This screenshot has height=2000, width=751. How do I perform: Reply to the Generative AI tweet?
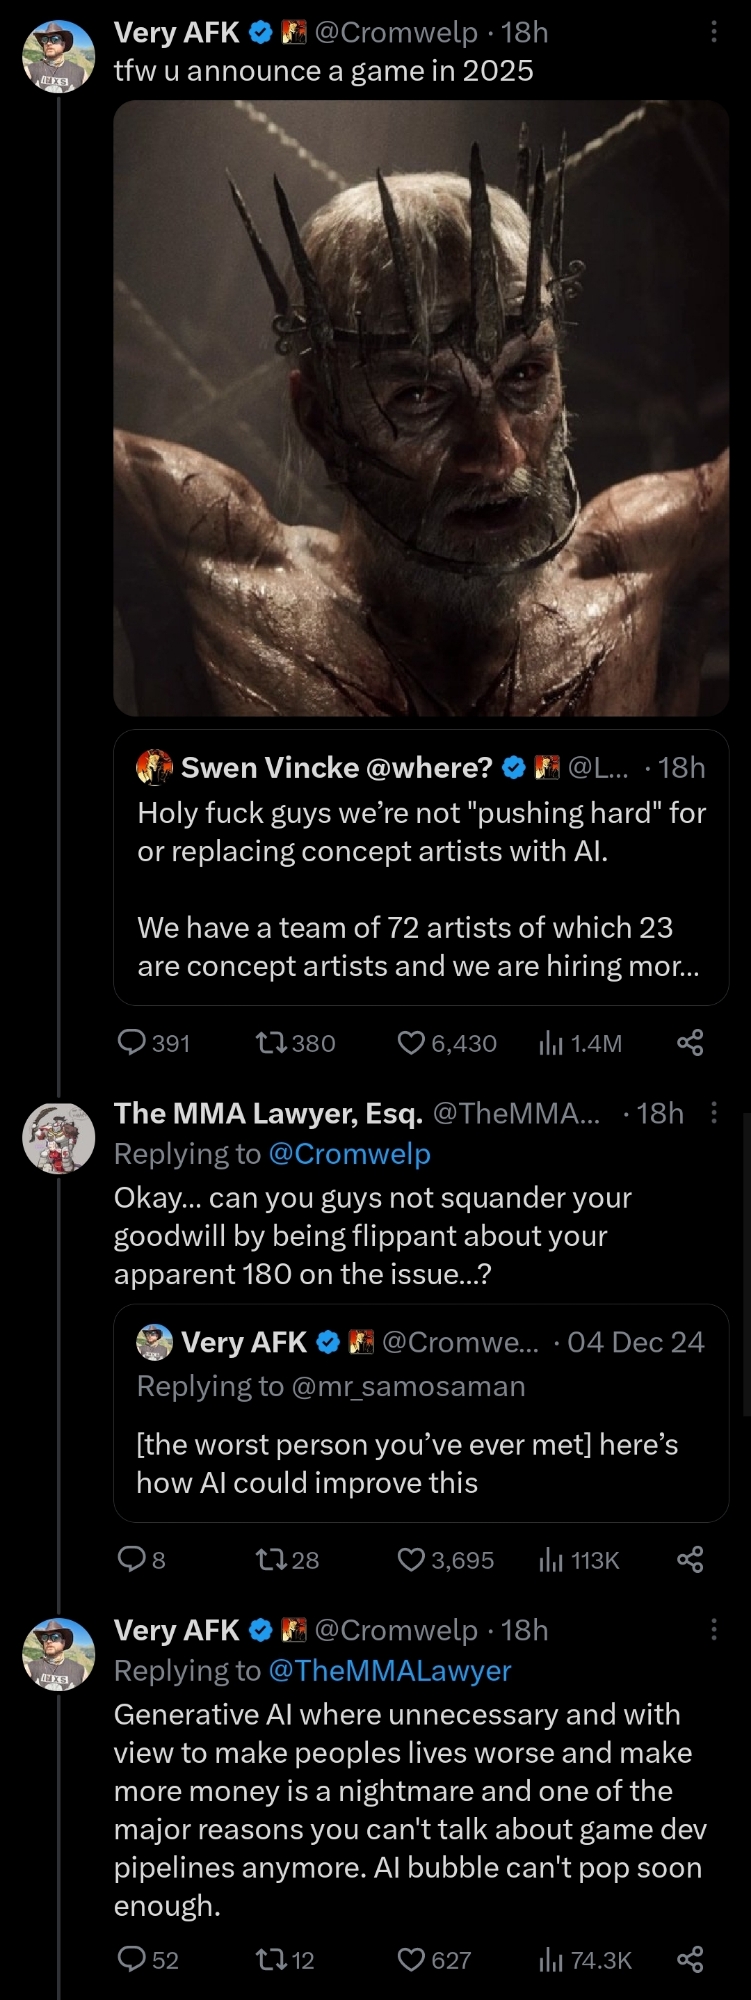click(x=132, y=1960)
